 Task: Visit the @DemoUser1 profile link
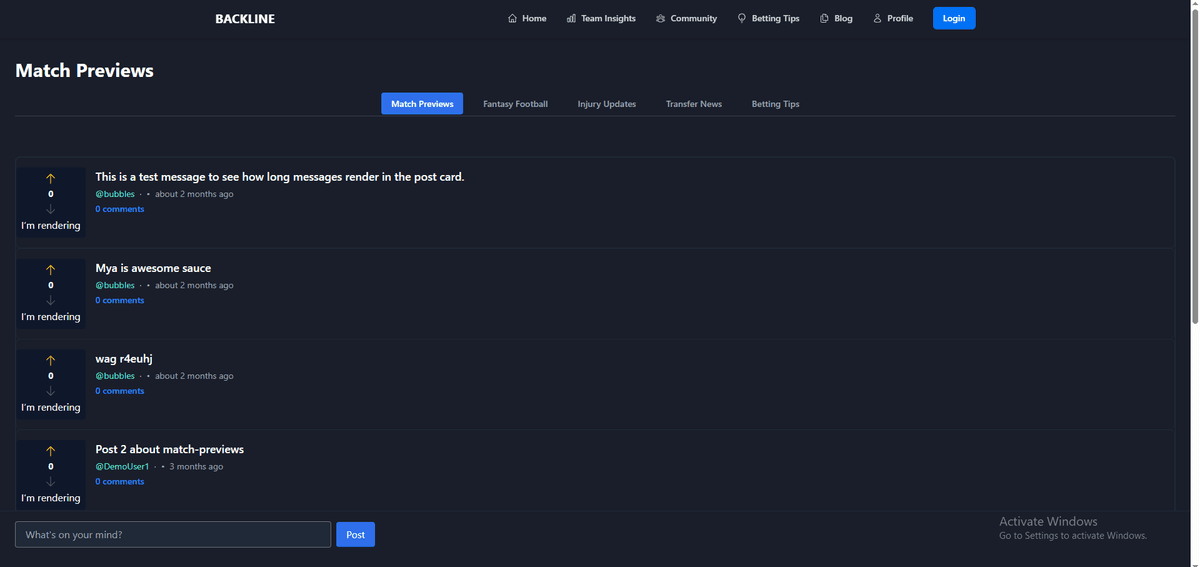coord(122,466)
